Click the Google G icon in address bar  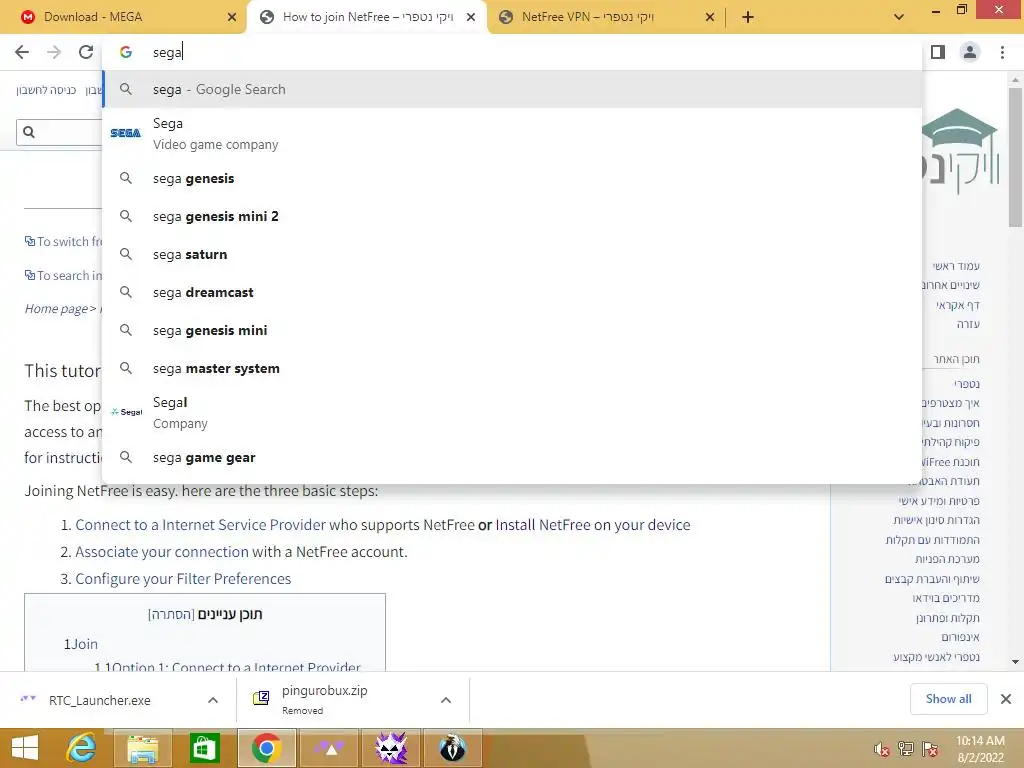126,52
